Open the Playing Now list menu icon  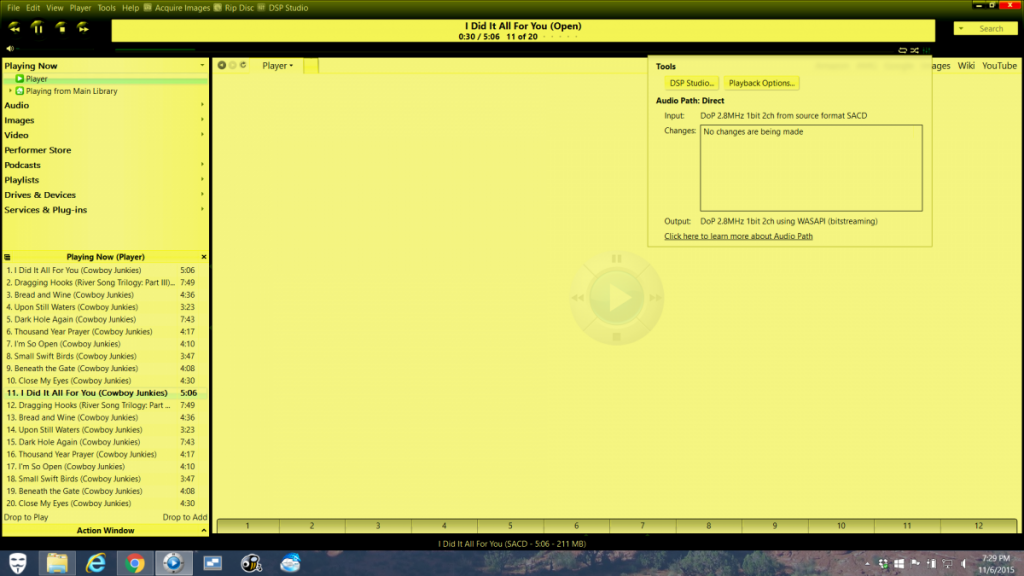pos(7,257)
